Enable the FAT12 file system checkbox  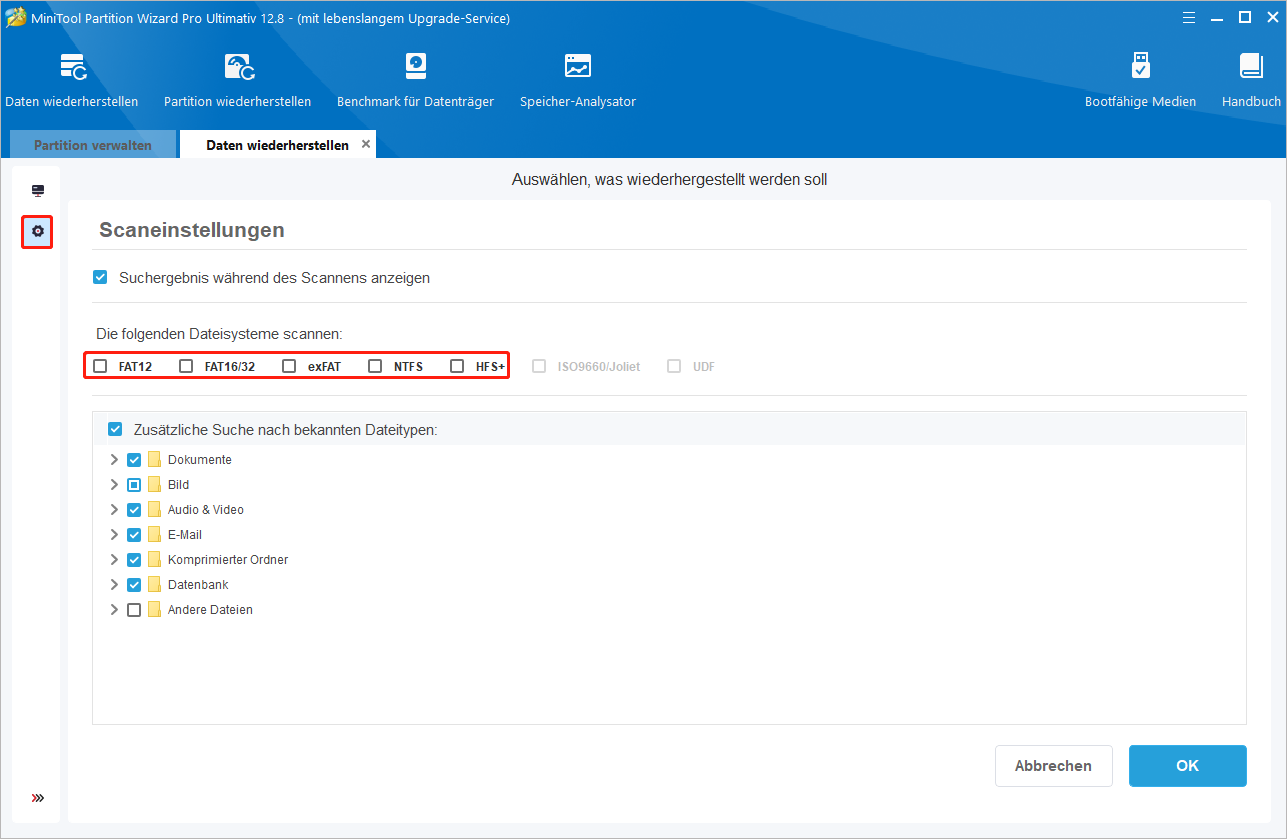point(100,366)
